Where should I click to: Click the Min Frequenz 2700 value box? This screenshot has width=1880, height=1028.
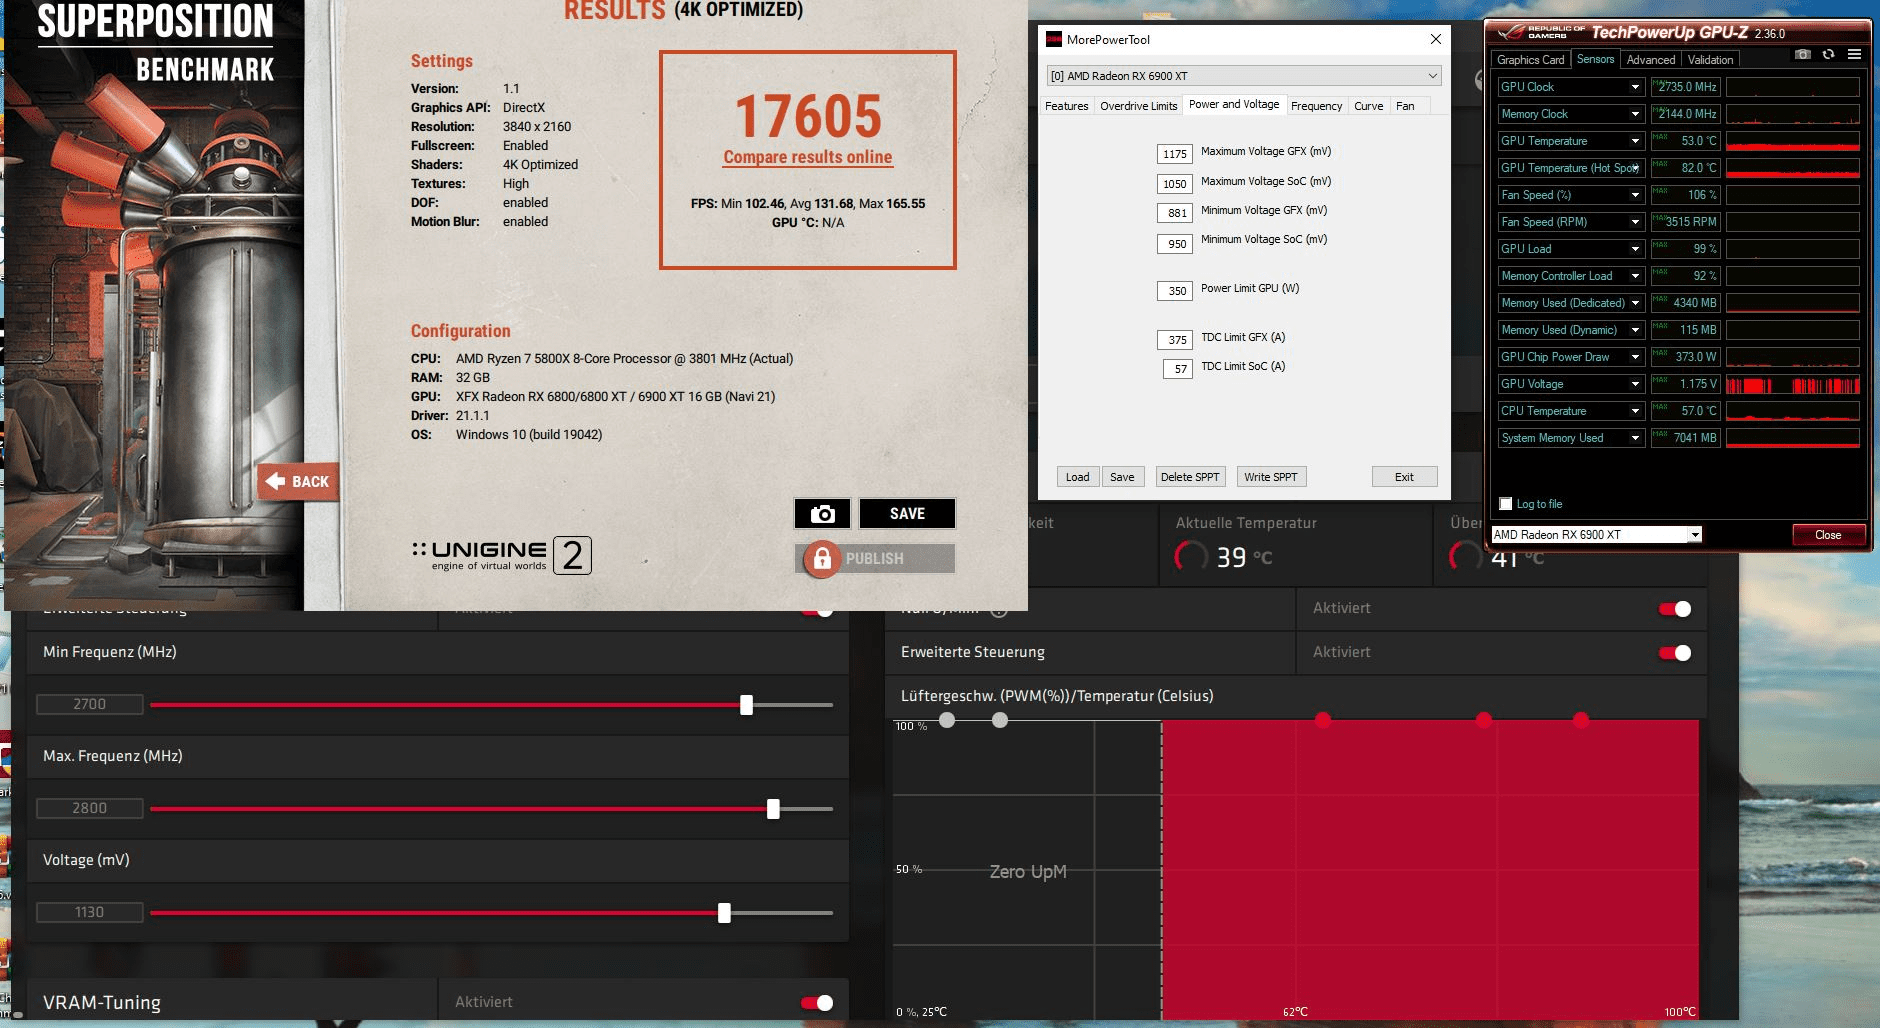pyautogui.click(x=89, y=705)
